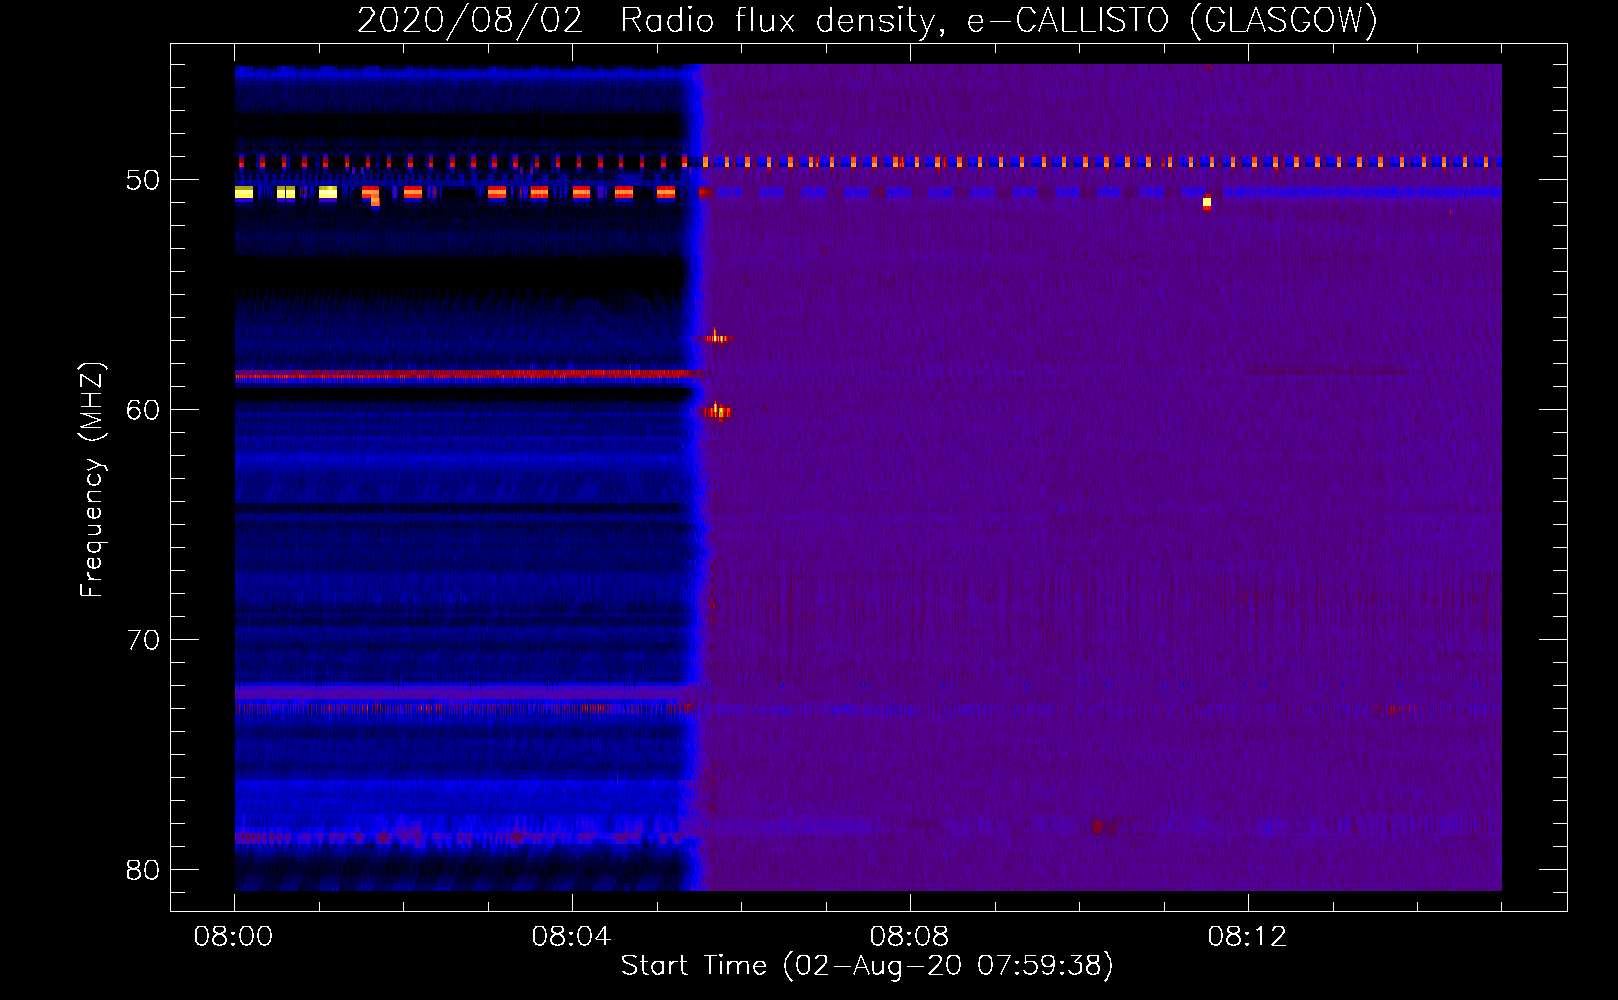Click the 60 frequency tick label
The width and height of the screenshot is (1618, 1000).
[x=143, y=410]
